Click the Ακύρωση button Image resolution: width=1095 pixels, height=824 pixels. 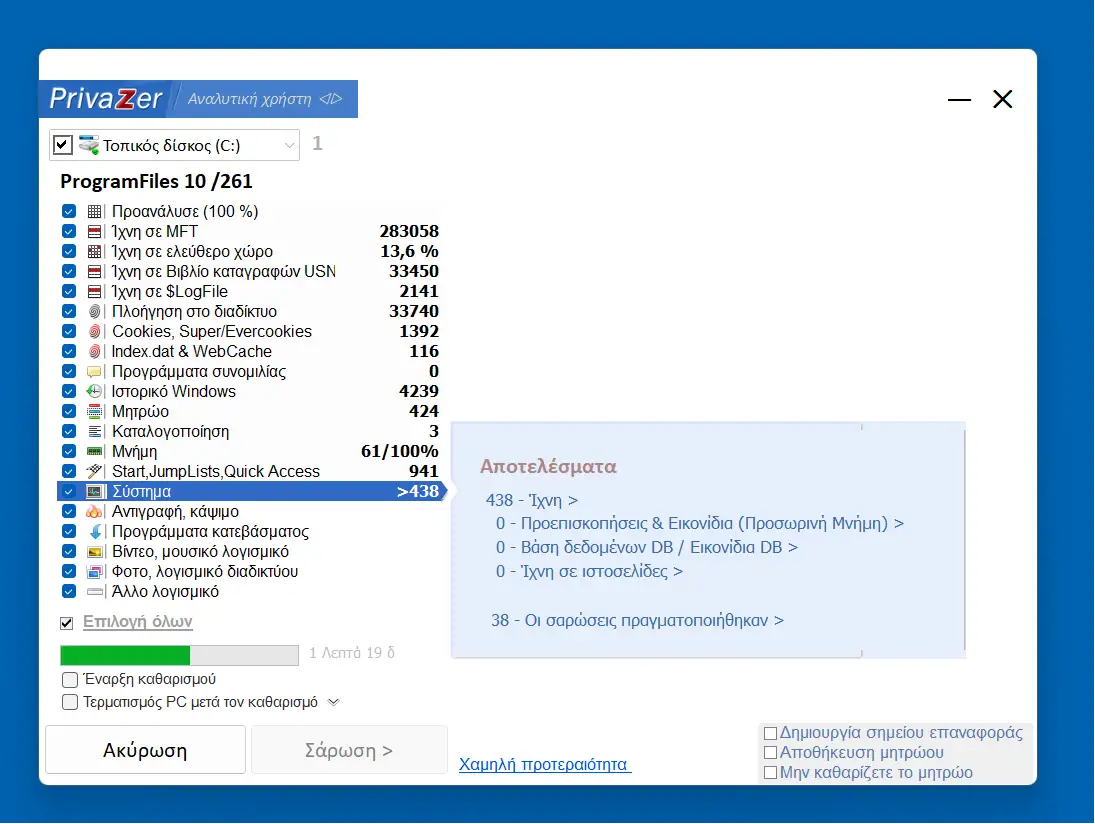(145, 750)
